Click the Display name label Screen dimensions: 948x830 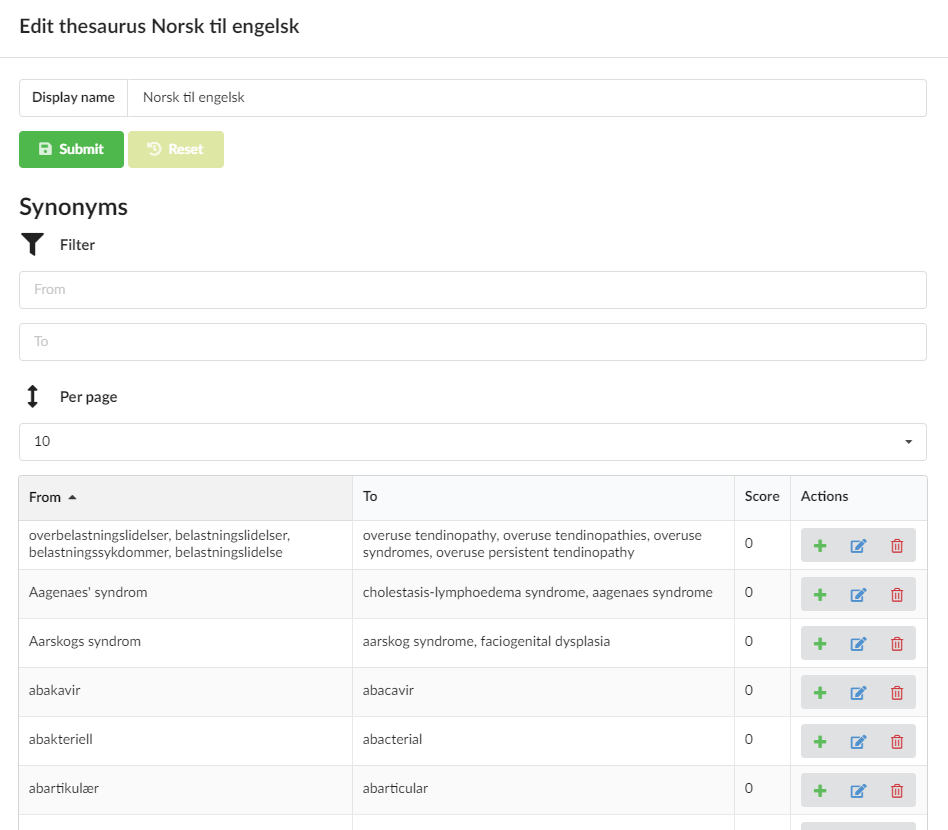pos(73,98)
